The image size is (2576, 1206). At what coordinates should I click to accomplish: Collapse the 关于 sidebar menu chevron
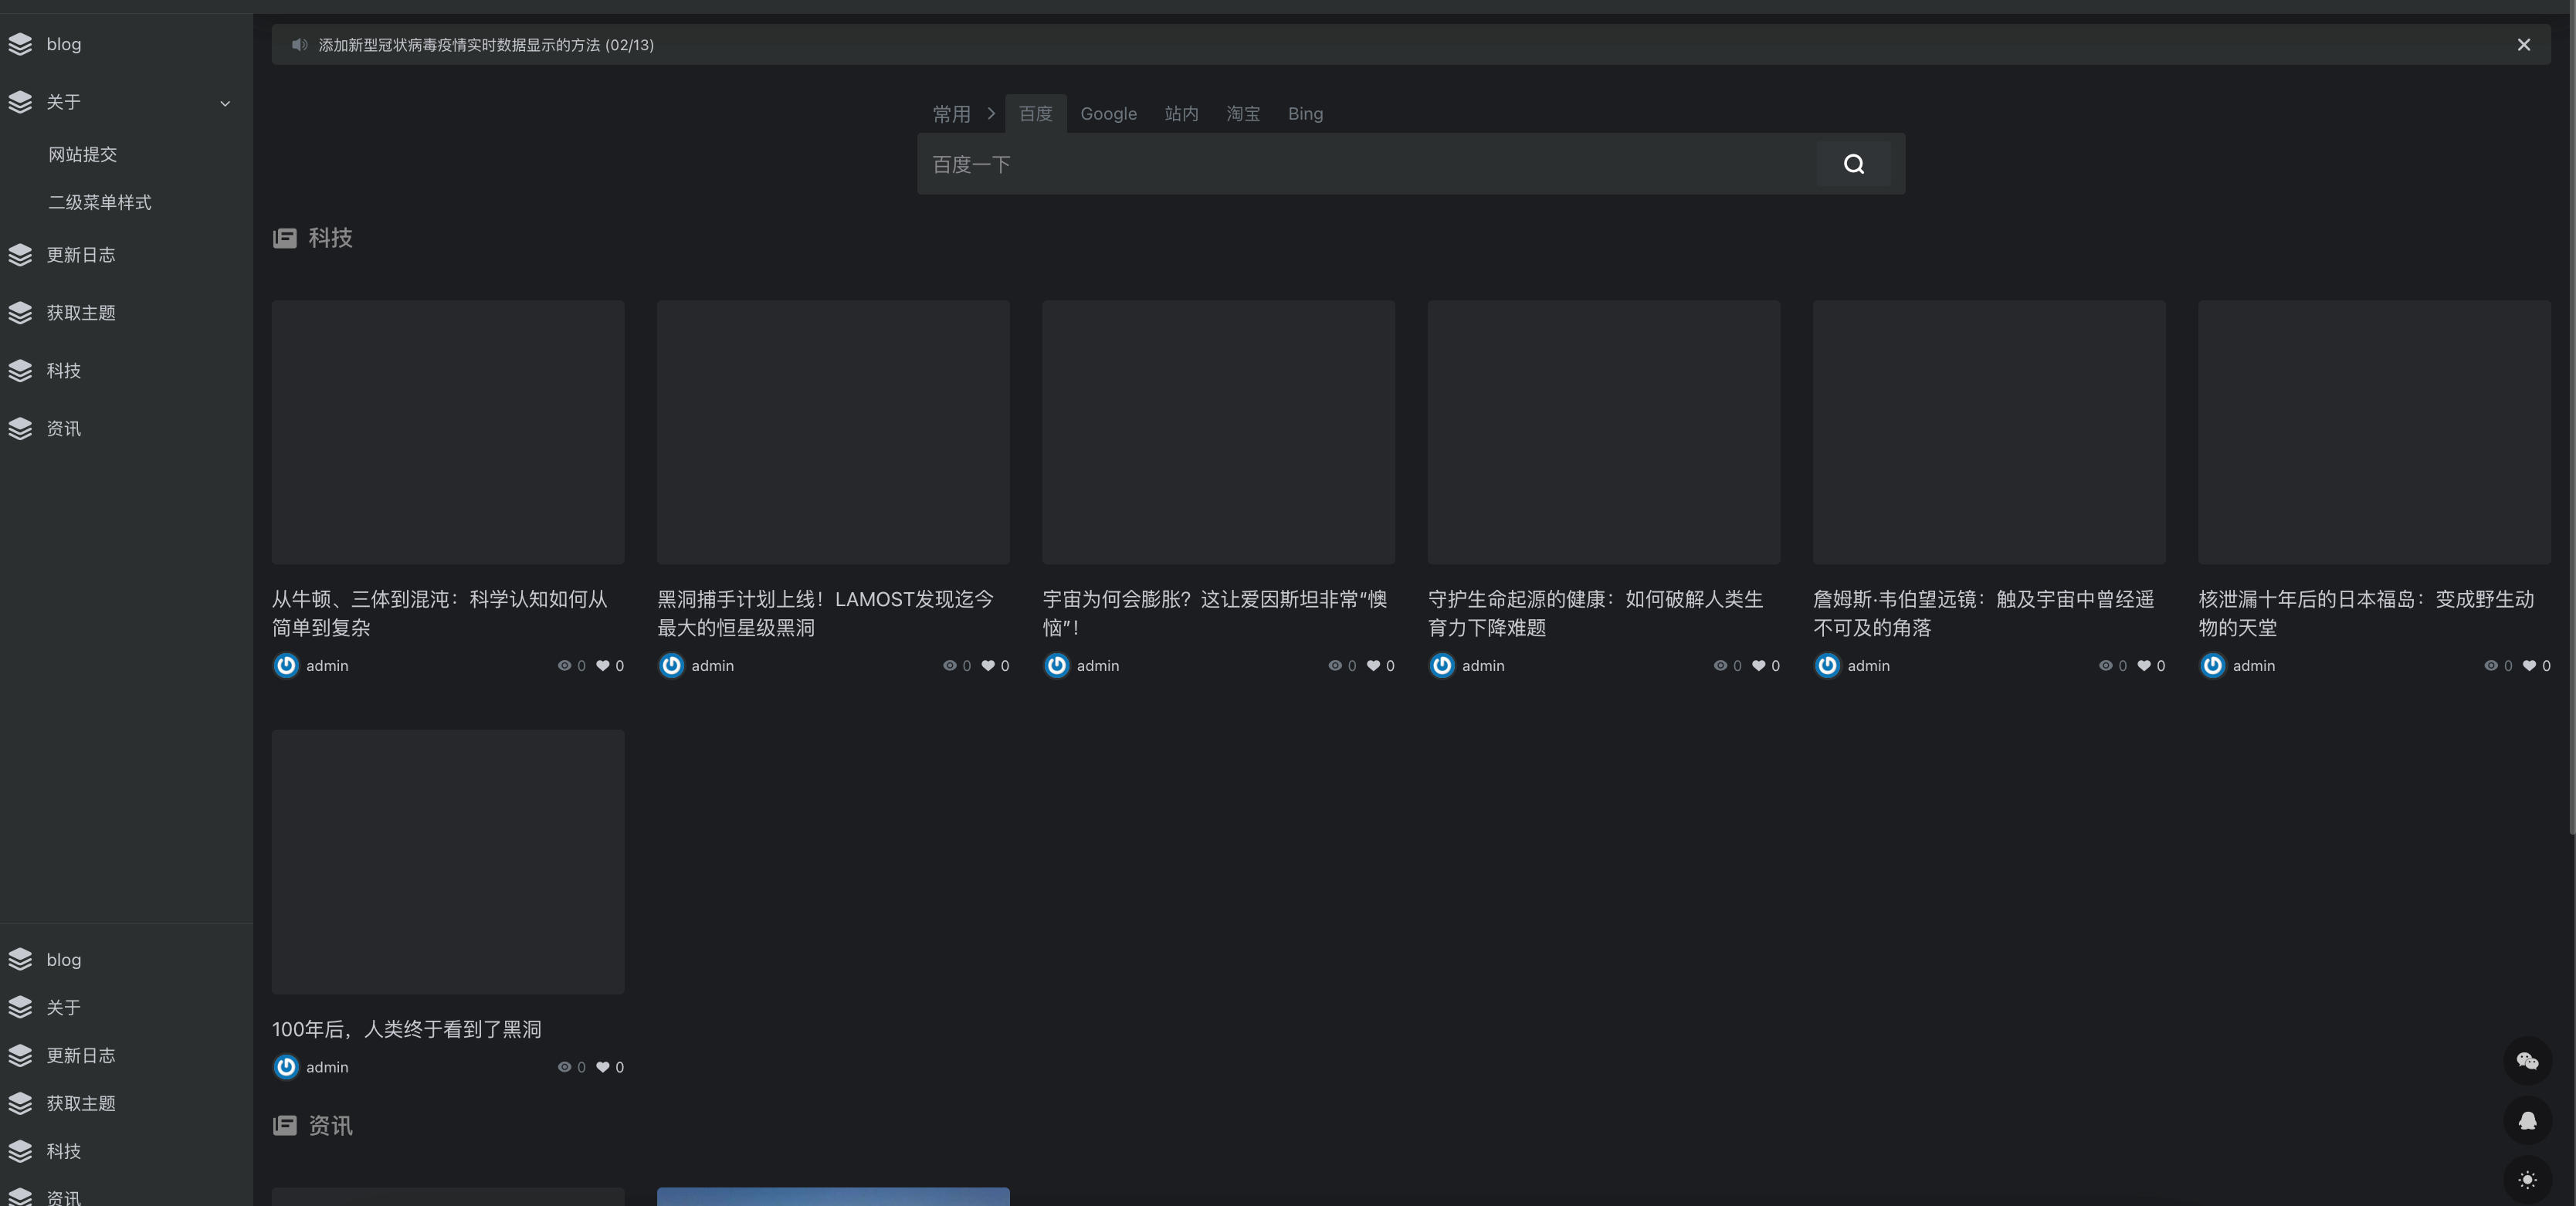(x=225, y=103)
